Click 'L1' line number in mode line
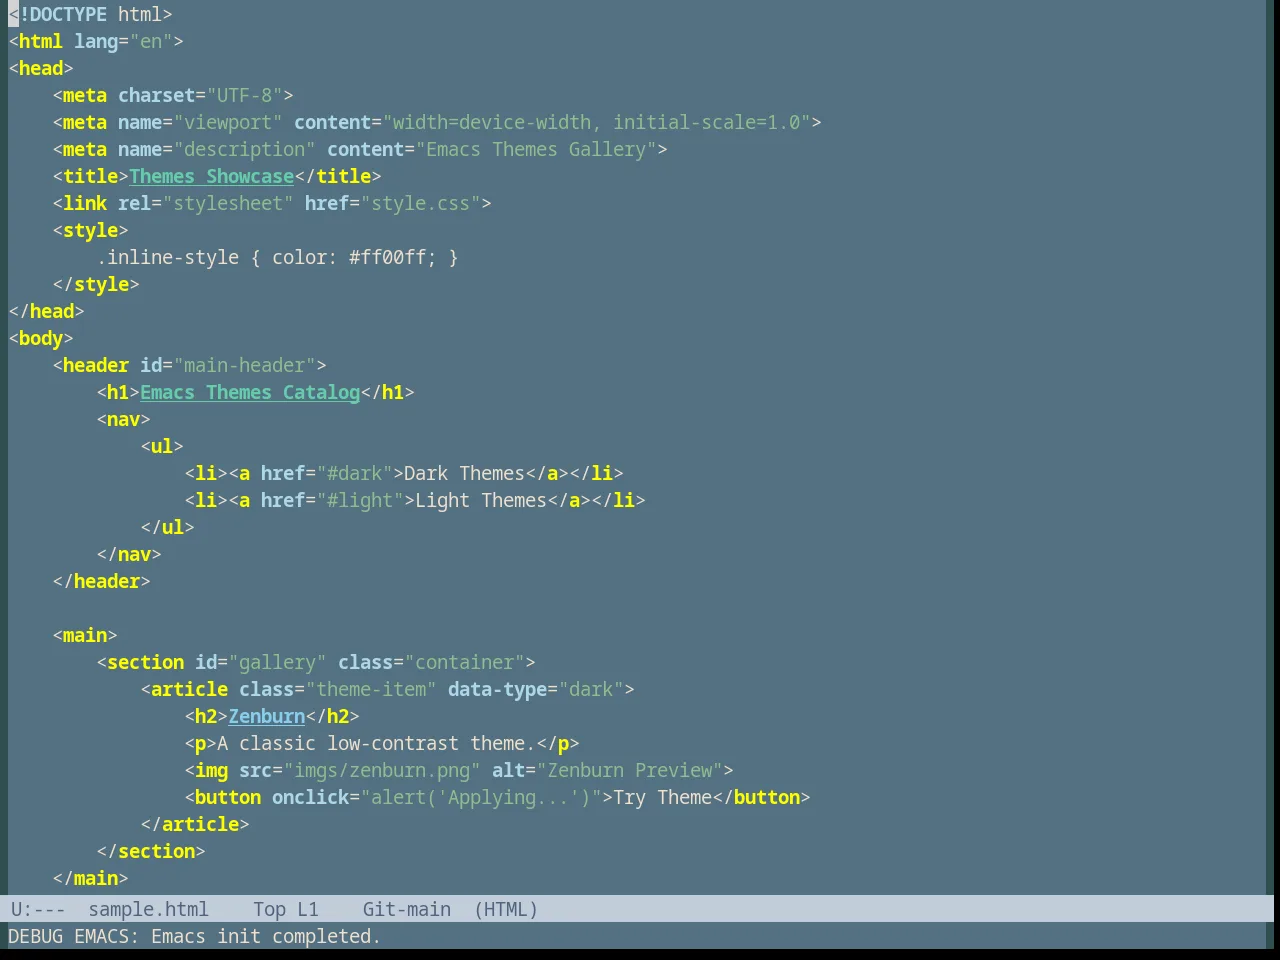Screen dimensions: 1280x960 point(307,909)
